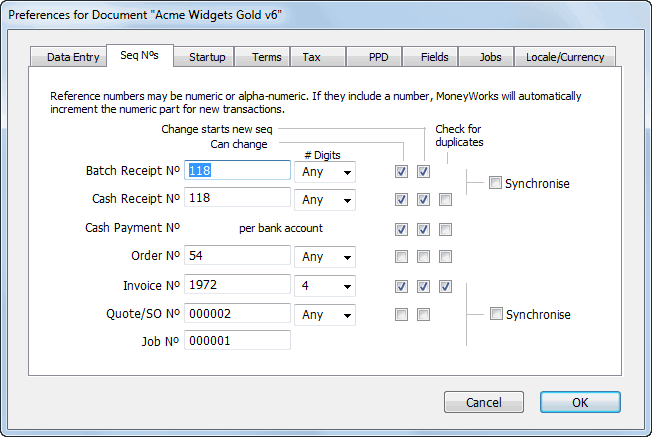Tick Cash Payment 'Check for duplicates' checkbox
Image resolution: width=652 pixels, height=437 pixels.
coord(445,229)
